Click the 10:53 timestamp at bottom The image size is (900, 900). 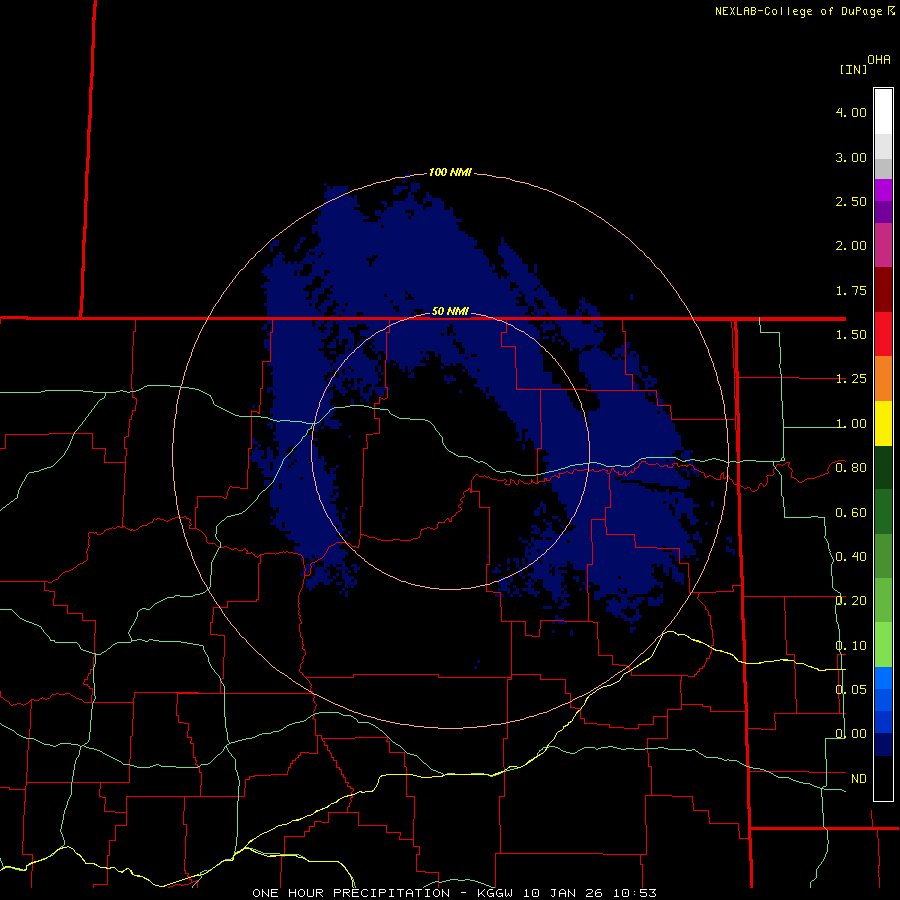[x=635, y=893]
